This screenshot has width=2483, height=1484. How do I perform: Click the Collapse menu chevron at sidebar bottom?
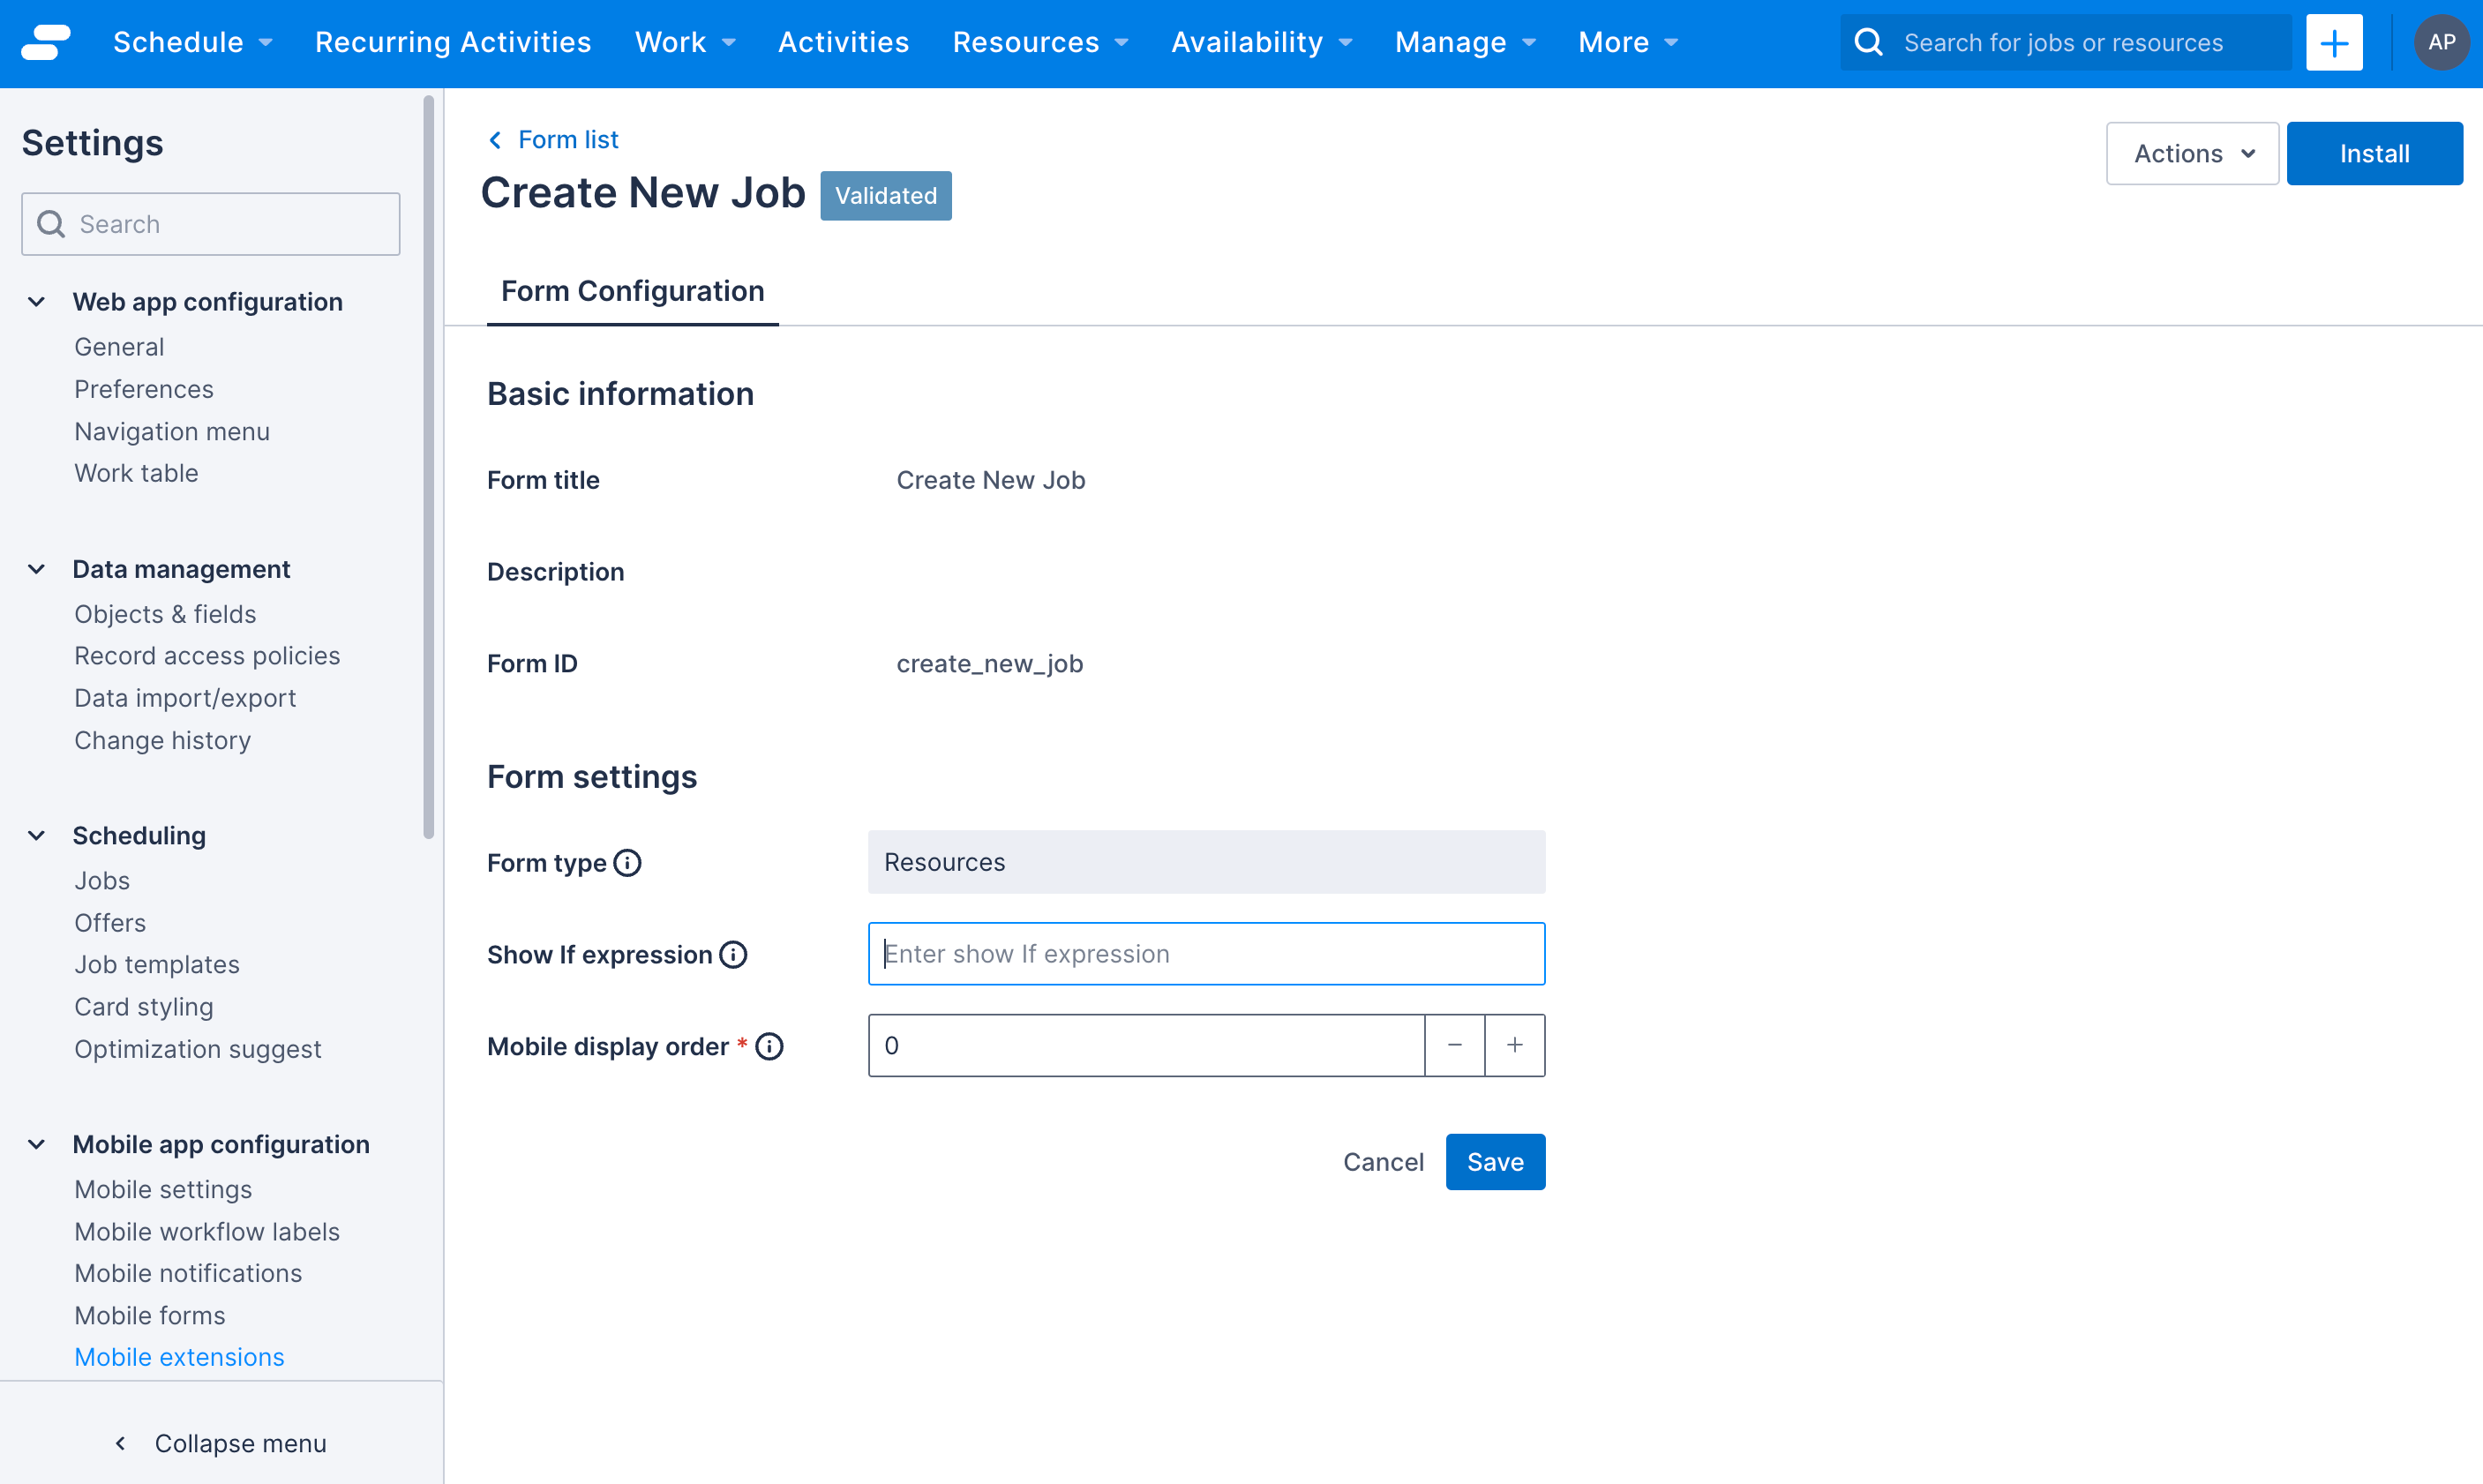[x=119, y=1443]
